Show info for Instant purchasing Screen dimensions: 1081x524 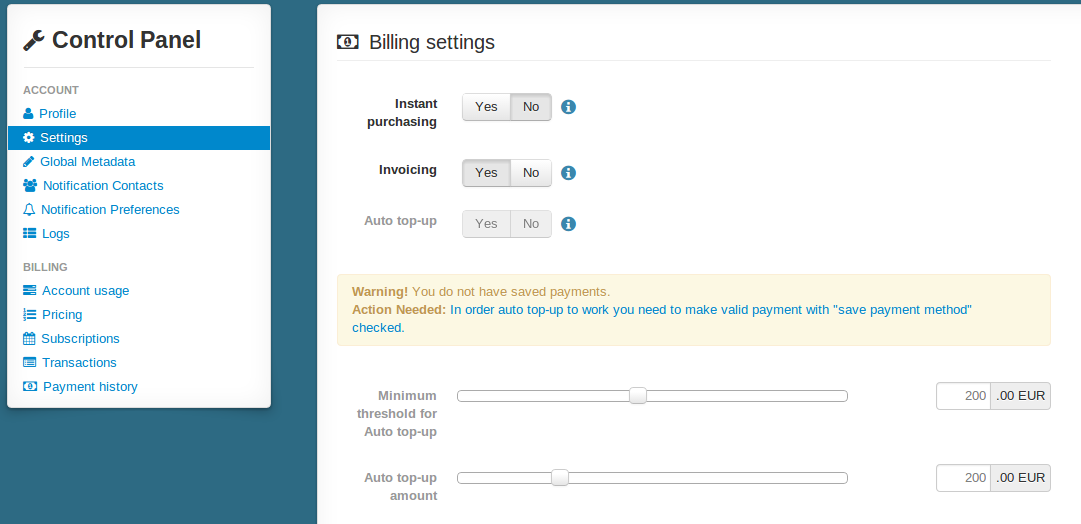pyautogui.click(x=568, y=107)
